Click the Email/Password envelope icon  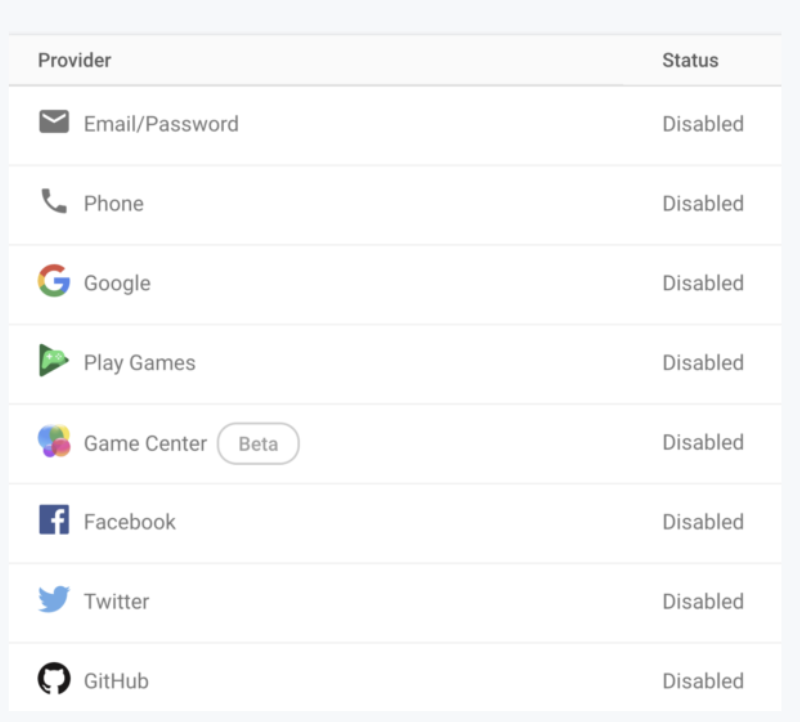54,122
